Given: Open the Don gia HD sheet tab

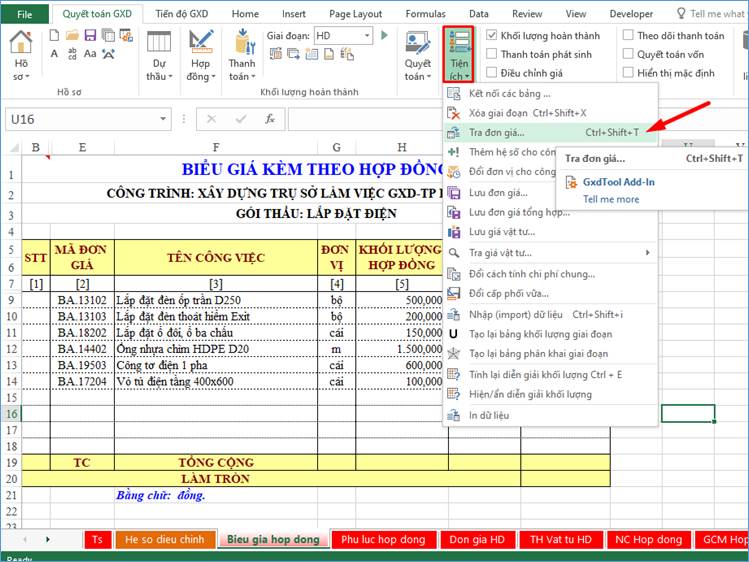Looking at the screenshot, I should coord(476,539).
